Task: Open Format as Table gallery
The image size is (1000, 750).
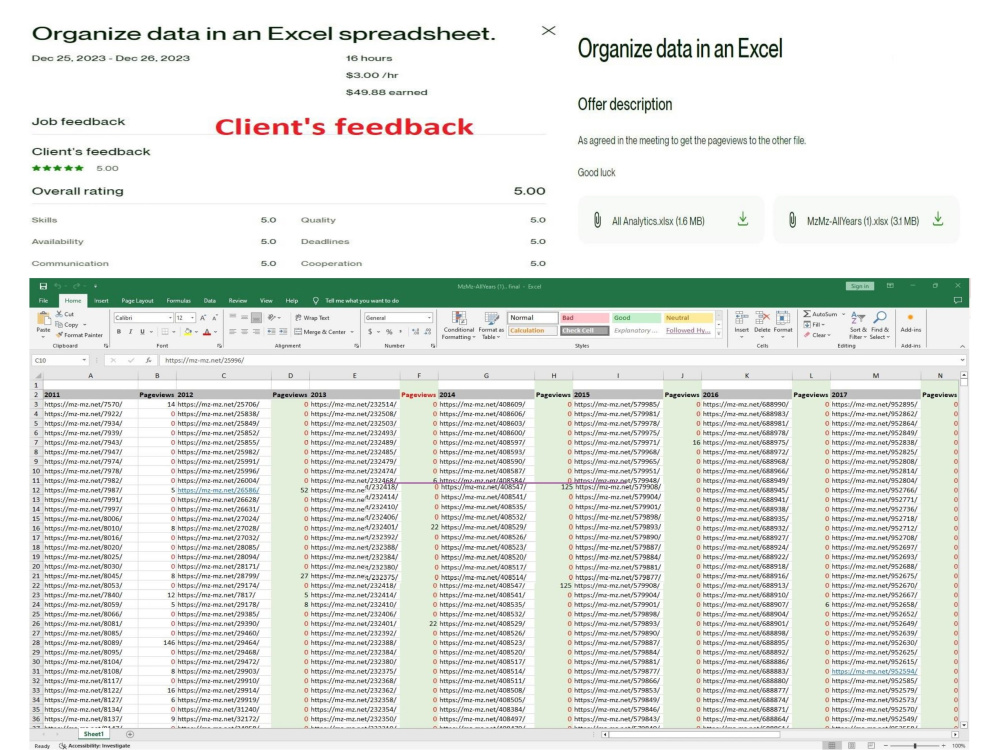Action: pyautogui.click(x=491, y=325)
